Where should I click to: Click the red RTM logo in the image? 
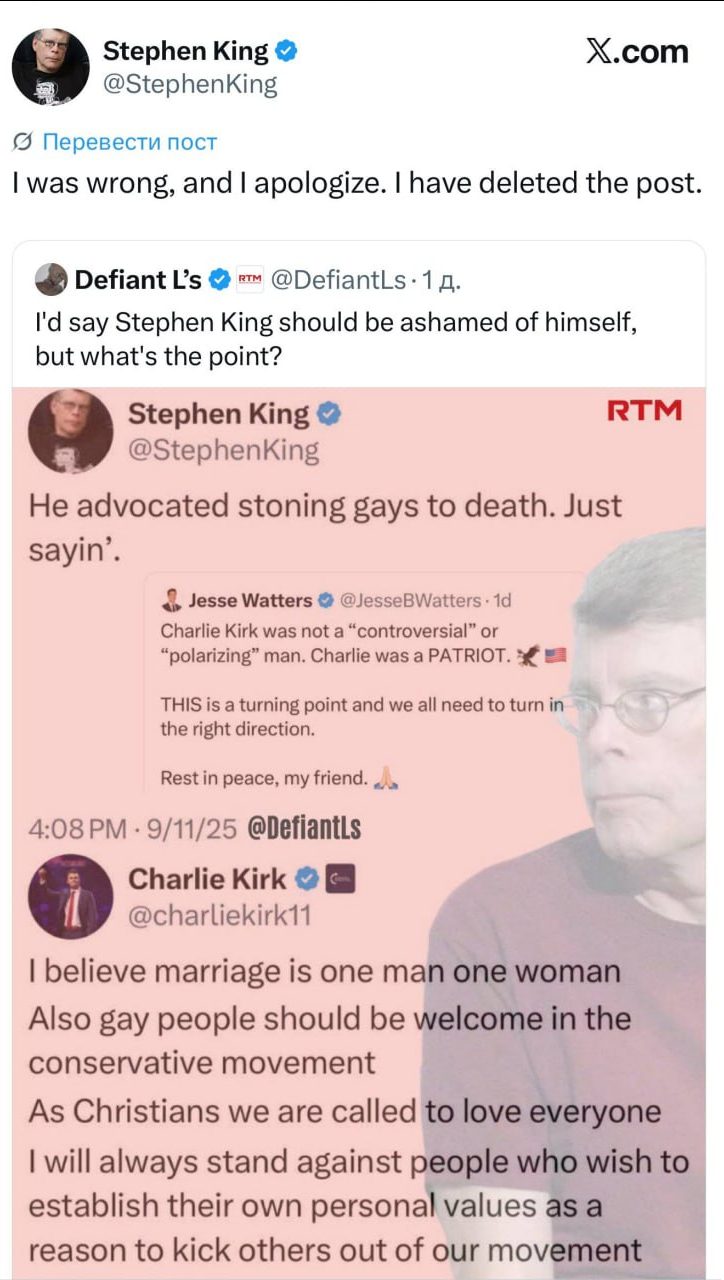point(644,410)
